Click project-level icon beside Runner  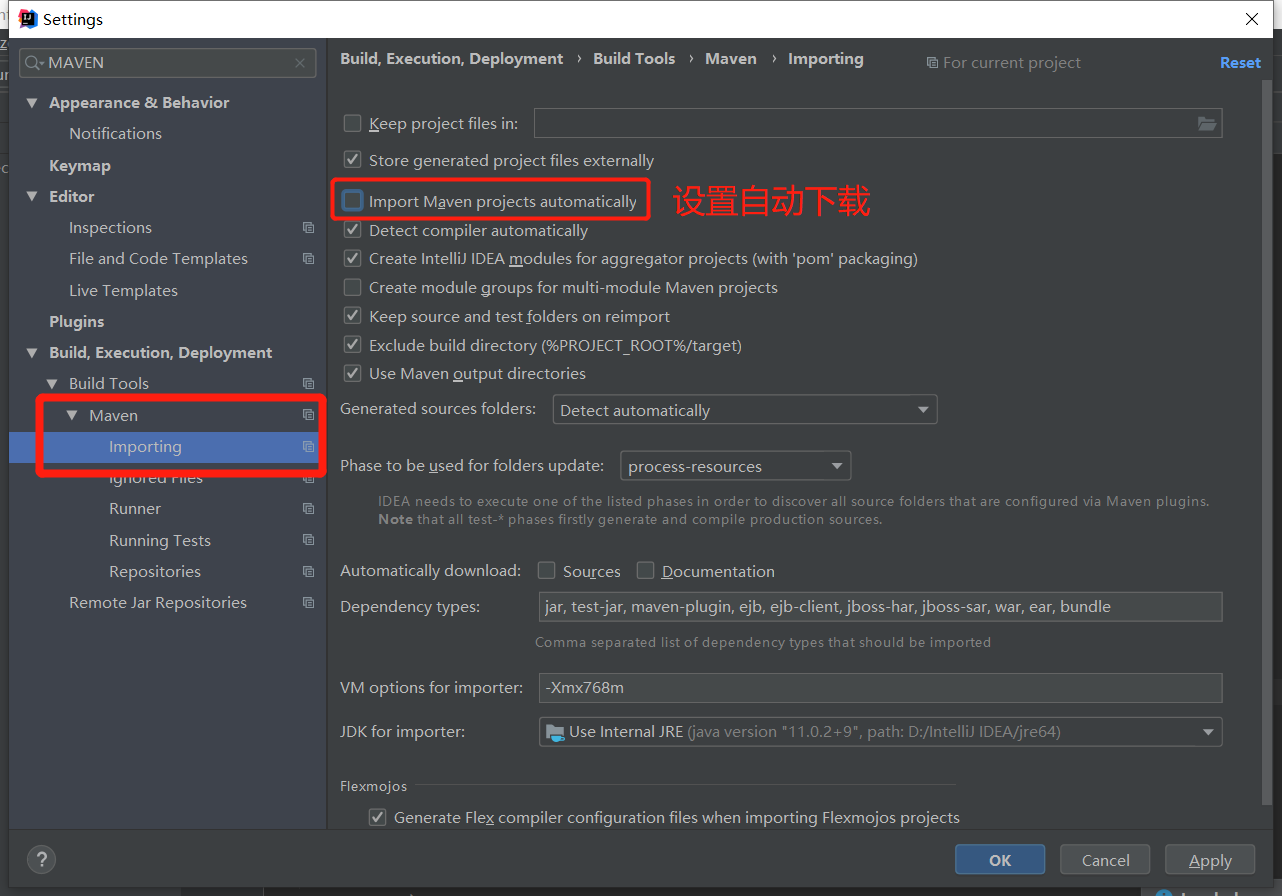pyautogui.click(x=308, y=509)
